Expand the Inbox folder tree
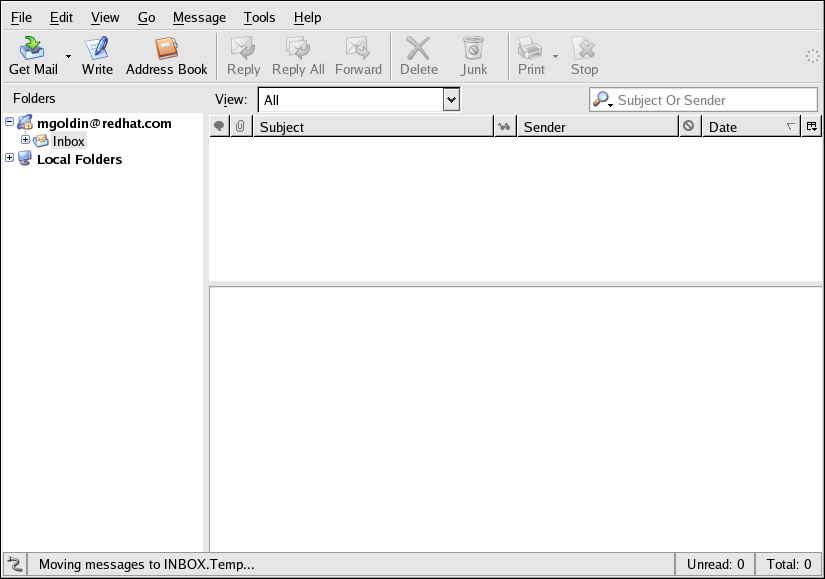This screenshot has width=825, height=579. [26, 140]
